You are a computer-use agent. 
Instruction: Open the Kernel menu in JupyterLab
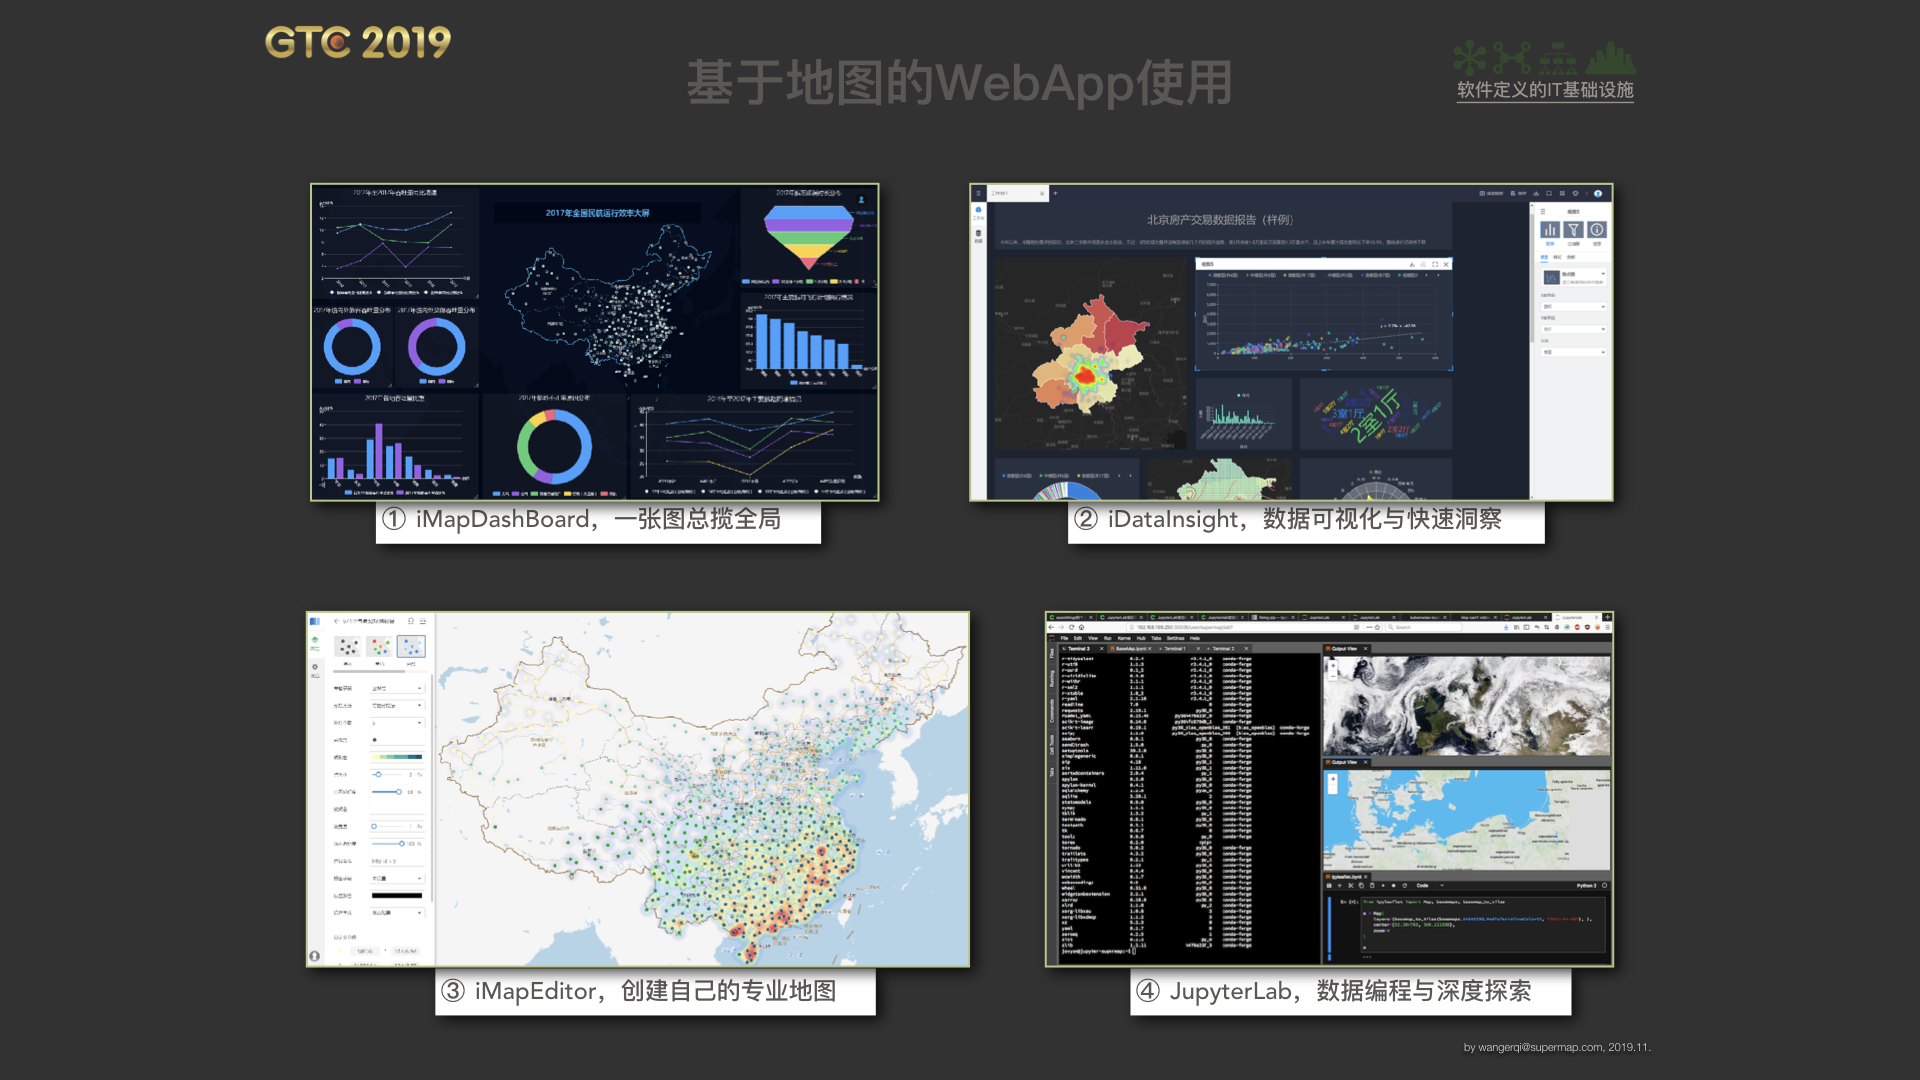pyautogui.click(x=1124, y=638)
